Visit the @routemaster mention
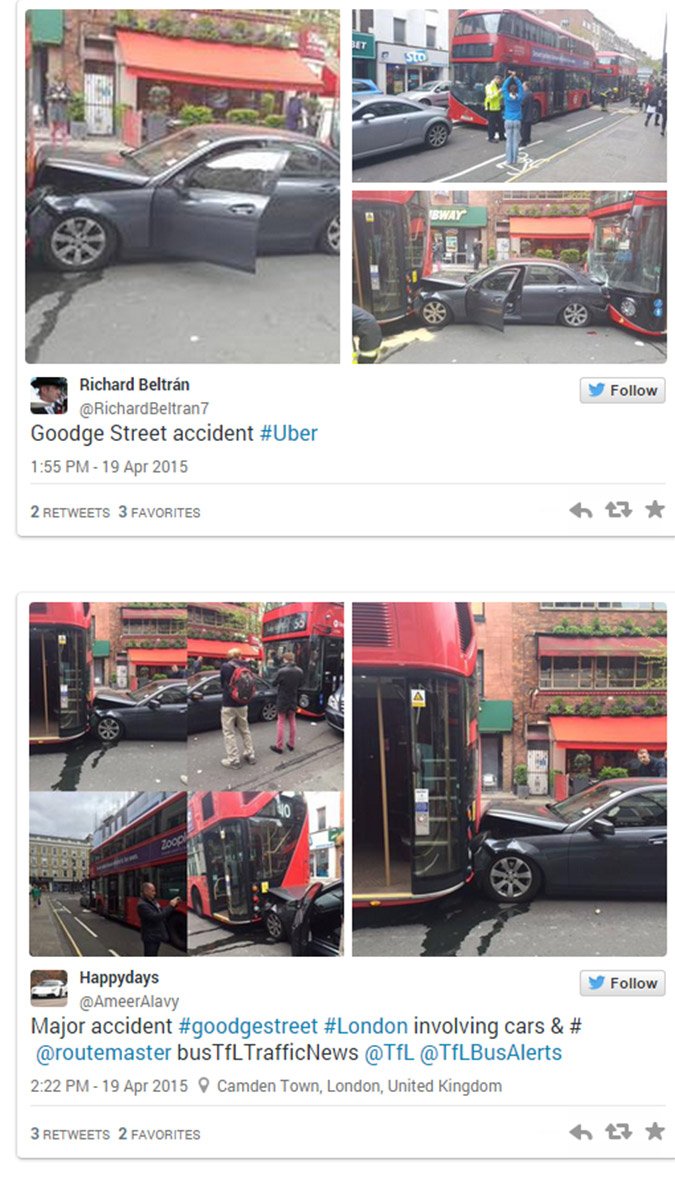This screenshot has width=675, height=1183. [103, 1053]
